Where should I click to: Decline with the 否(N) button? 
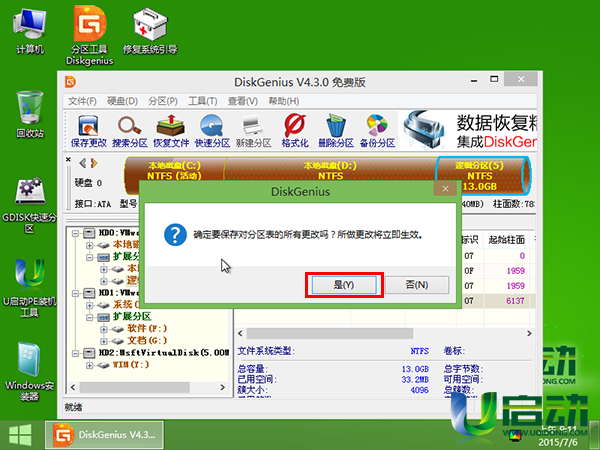click(417, 285)
